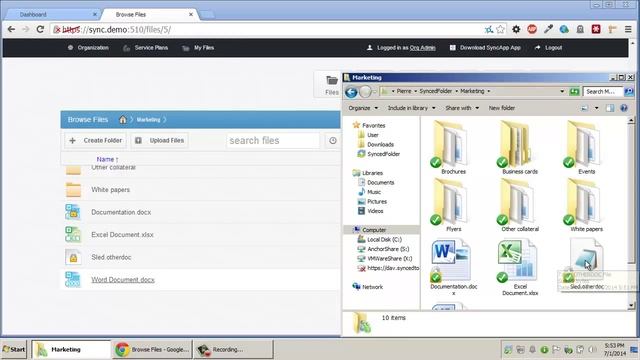The image size is (640, 360).
Task: Select Documents under Libraries
Action: click(x=376, y=182)
